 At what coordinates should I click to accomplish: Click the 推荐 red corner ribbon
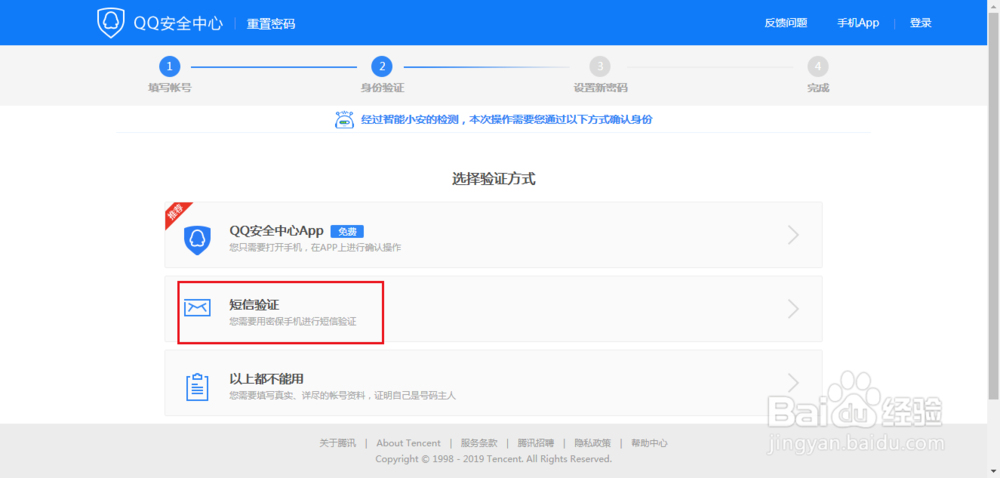pyautogui.click(x=176, y=214)
